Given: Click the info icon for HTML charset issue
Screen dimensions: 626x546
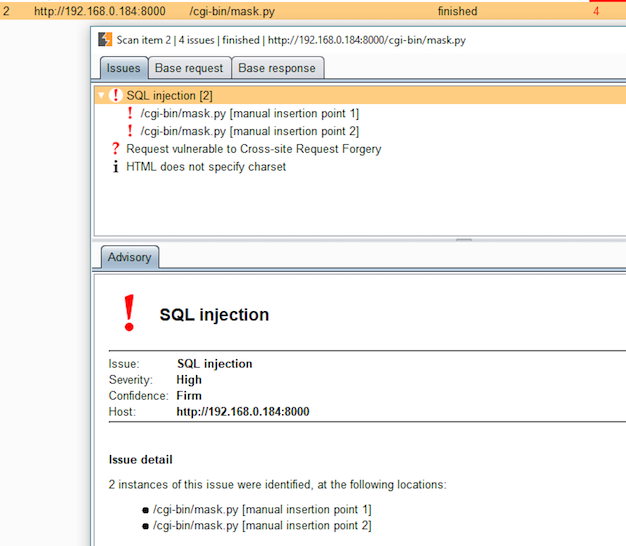Looking at the screenshot, I should [115, 167].
